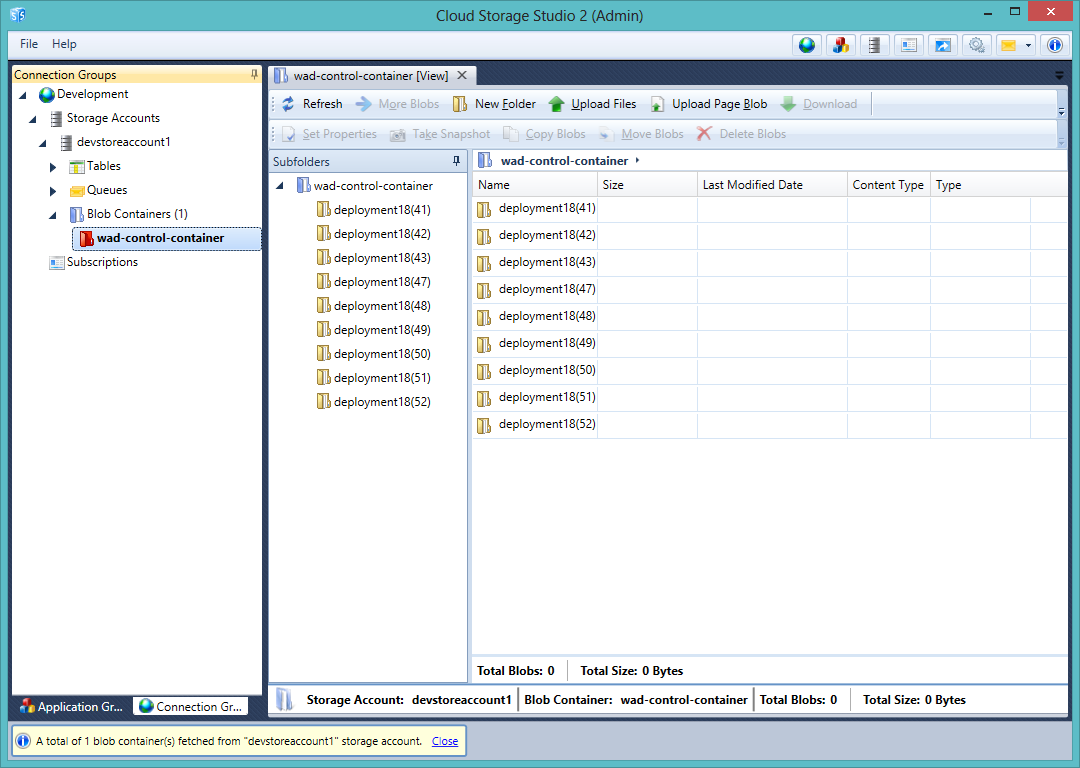The height and width of the screenshot is (768, 1080).
Task: Click the colored cubes application groups icon
Action: click(840, 45)
